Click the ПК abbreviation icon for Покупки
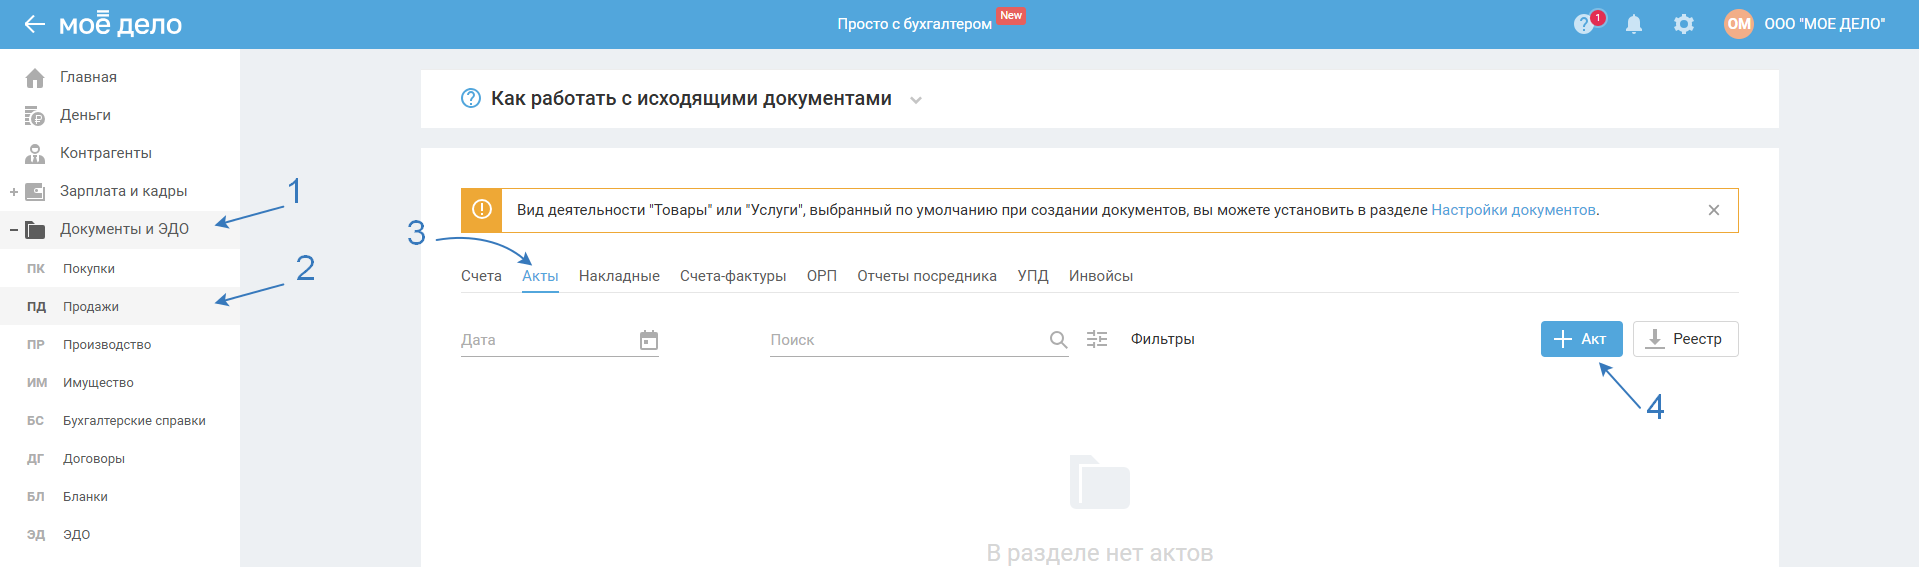 coord(36,269)
